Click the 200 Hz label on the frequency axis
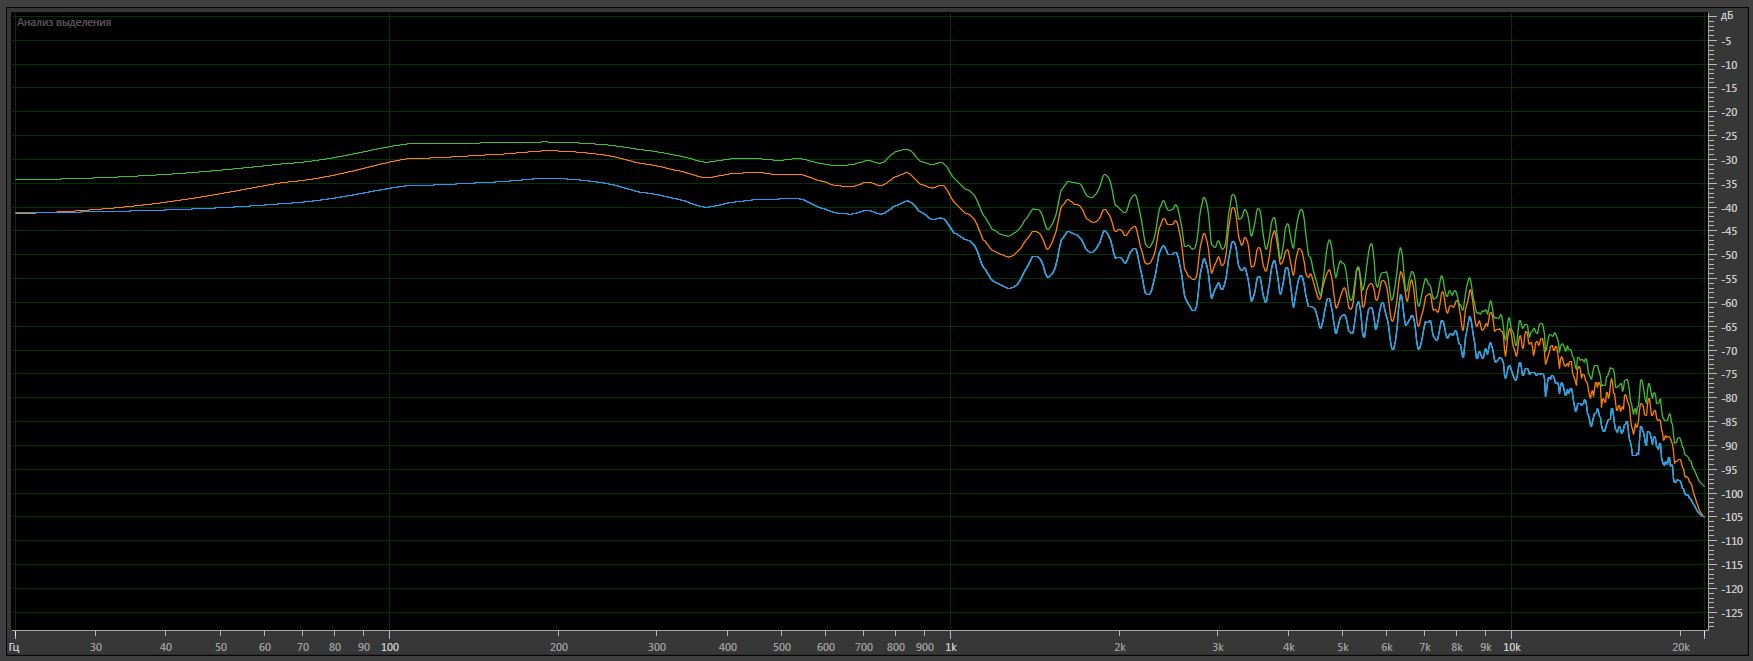 559,647
